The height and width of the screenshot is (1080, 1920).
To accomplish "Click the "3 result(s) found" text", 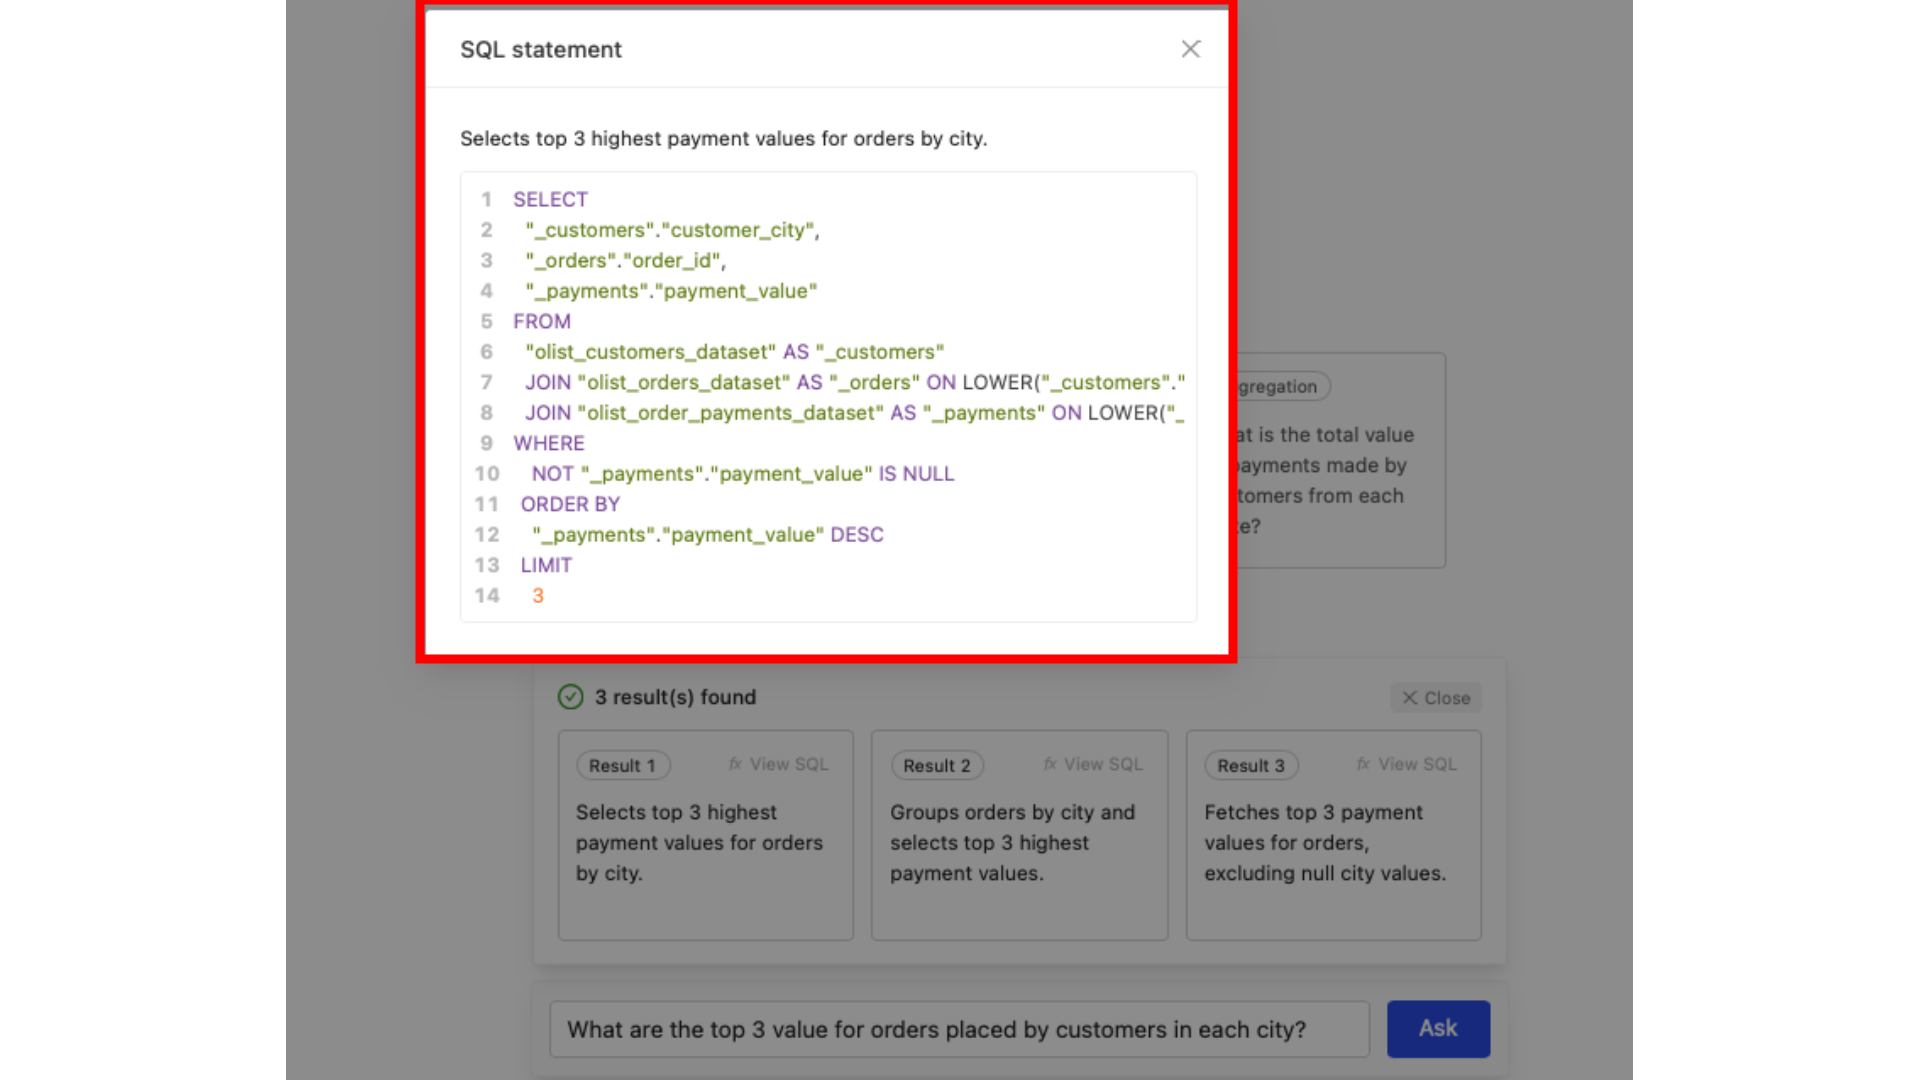I will [x=675, y=697].
